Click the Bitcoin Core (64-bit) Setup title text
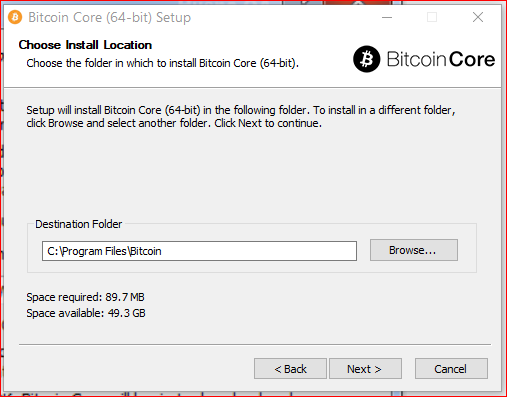 coord(110,17)
